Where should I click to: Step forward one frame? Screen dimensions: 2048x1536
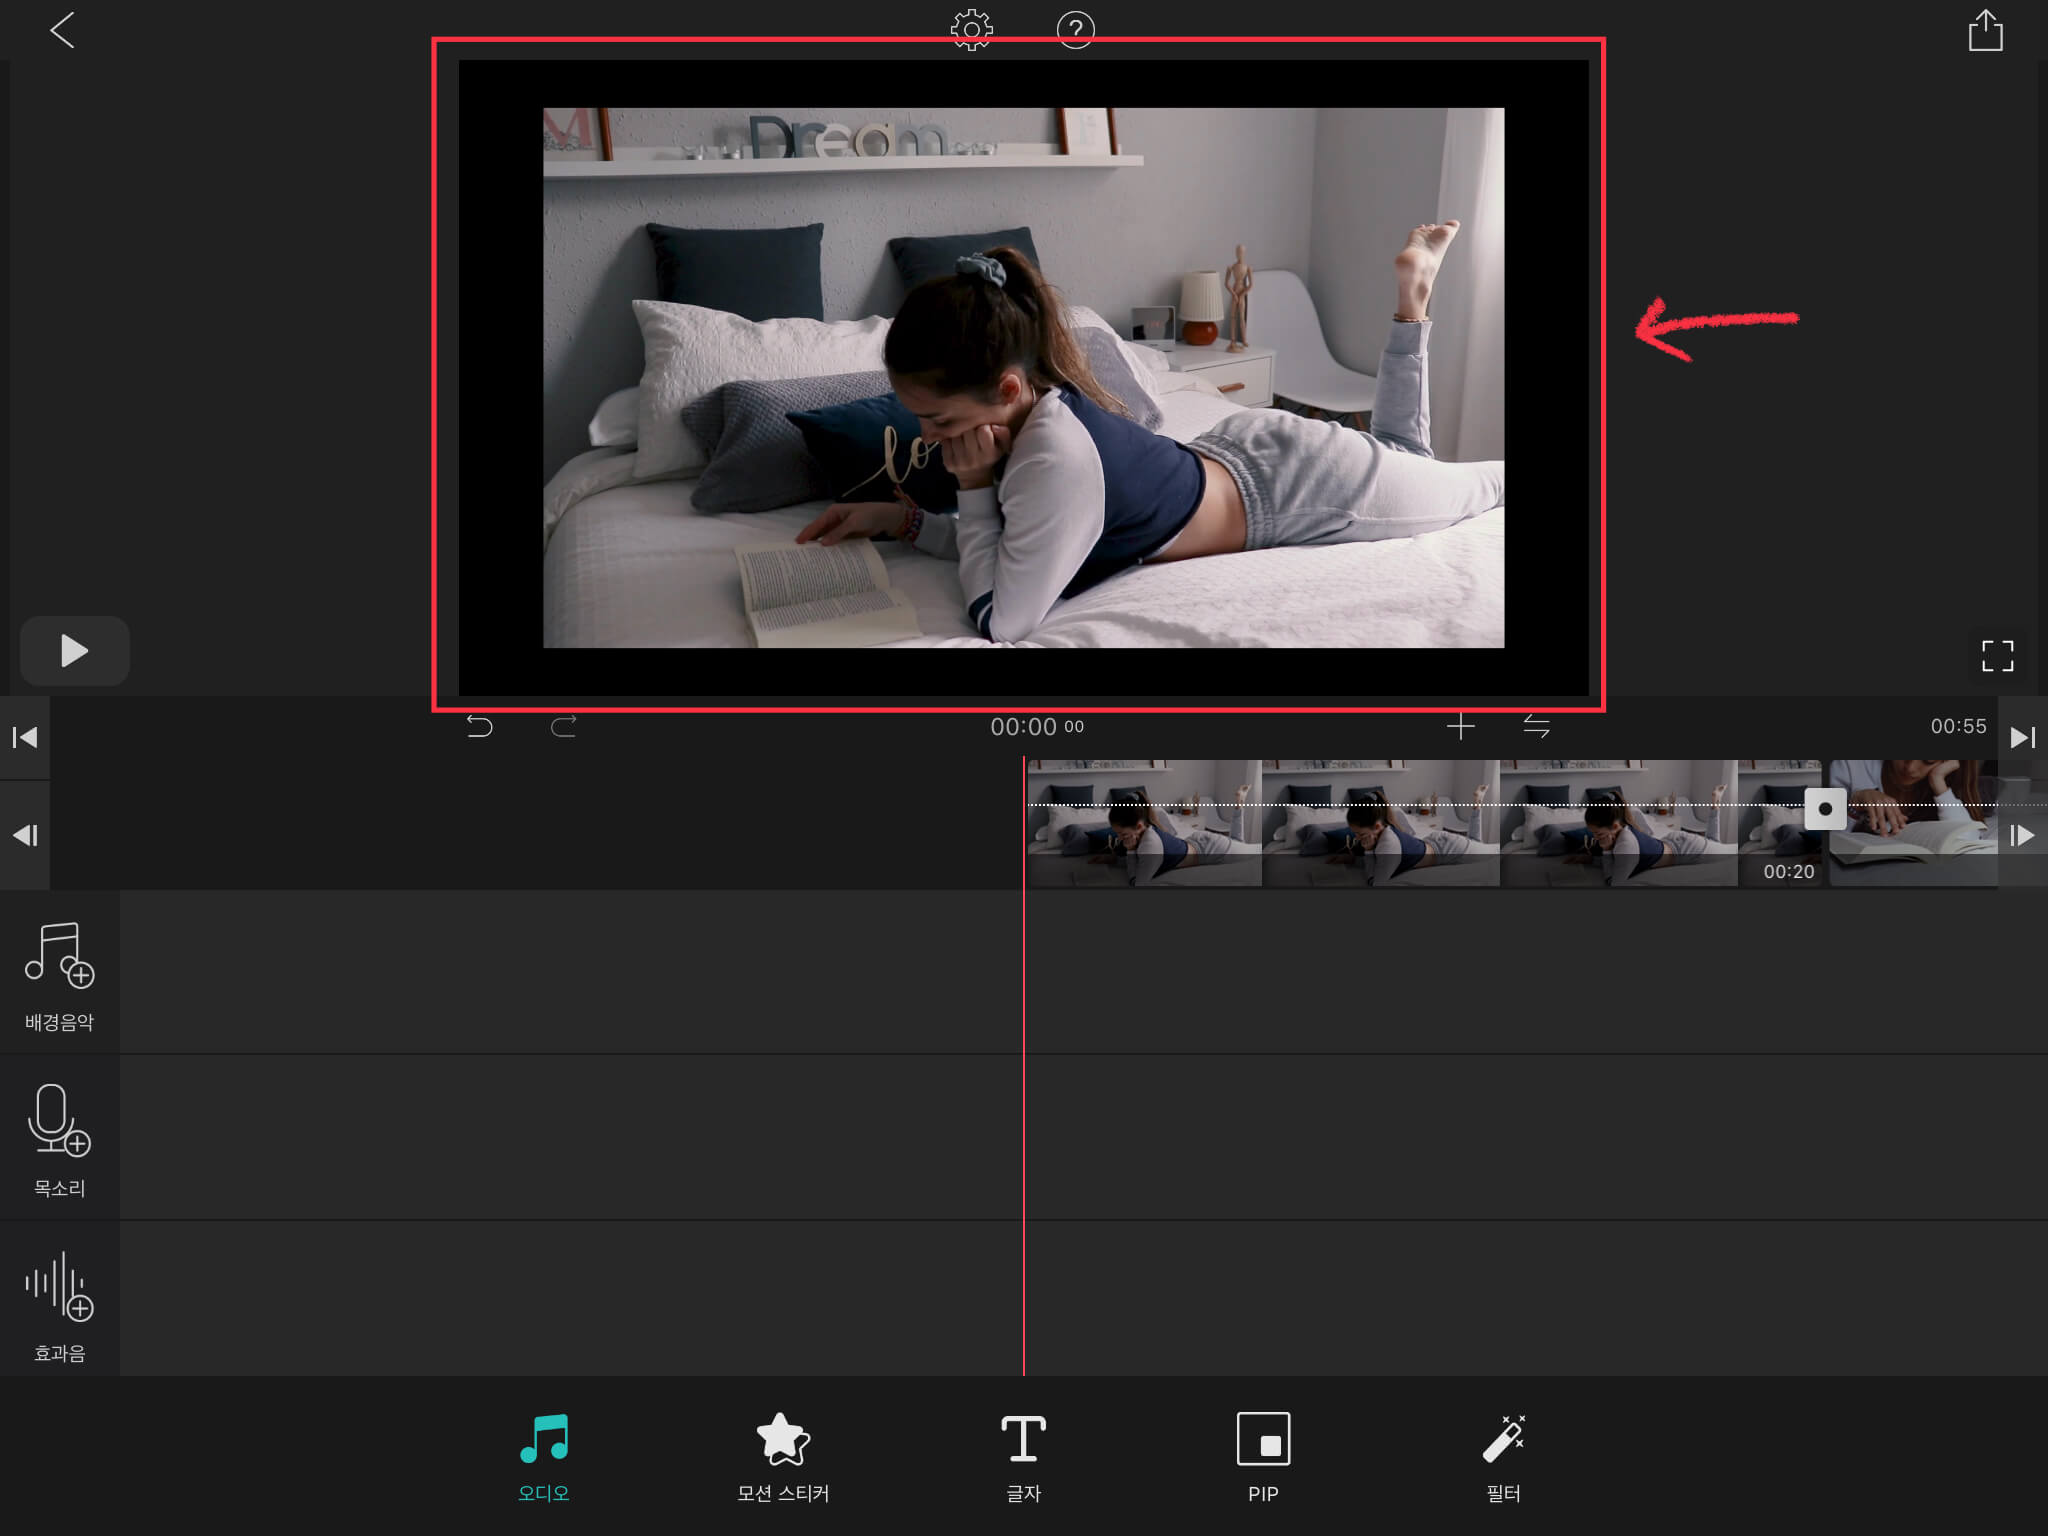[2022, 835]
